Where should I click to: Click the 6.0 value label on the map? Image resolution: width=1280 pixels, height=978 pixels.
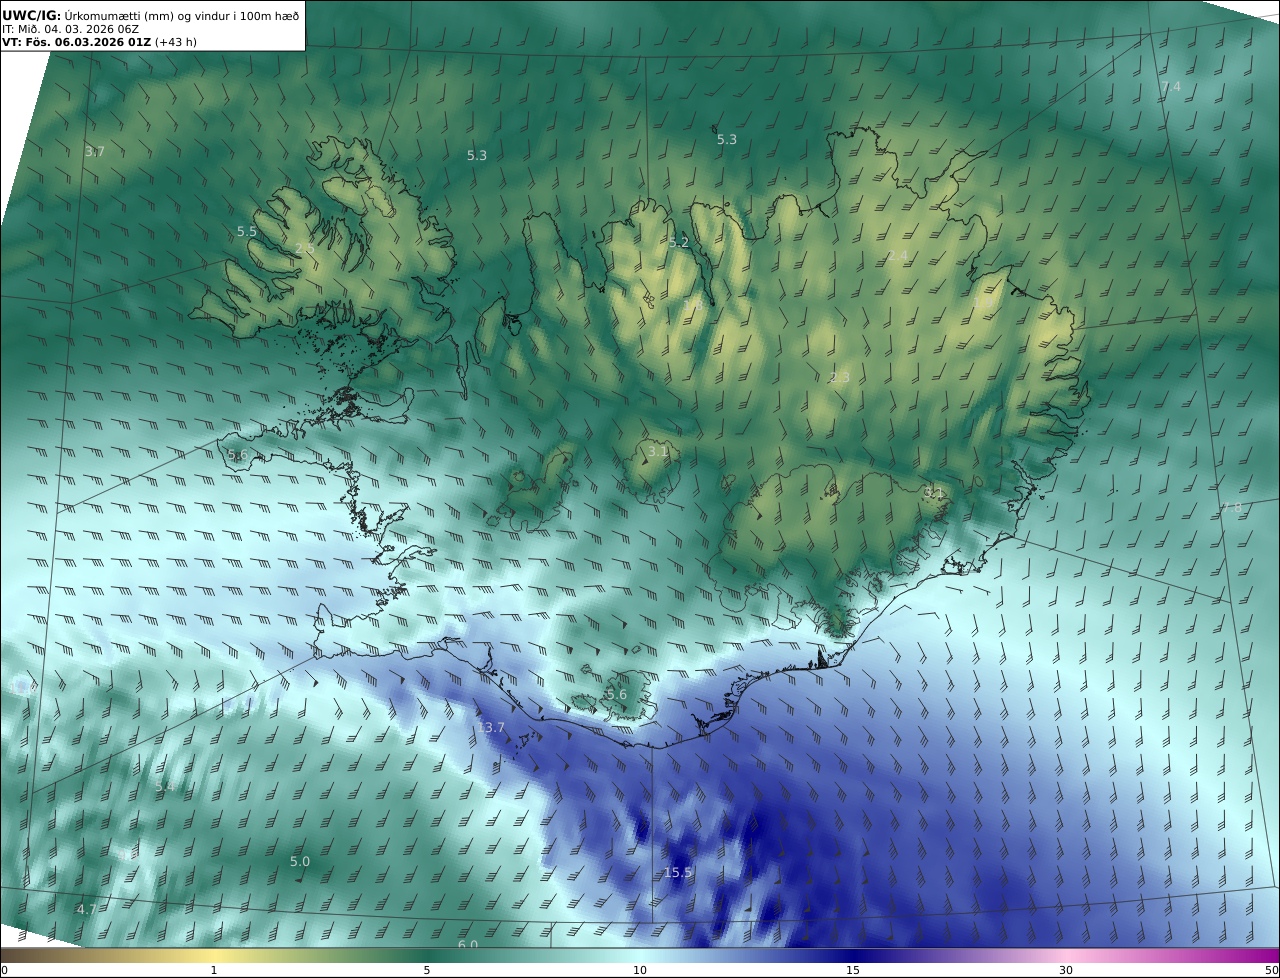468,945
